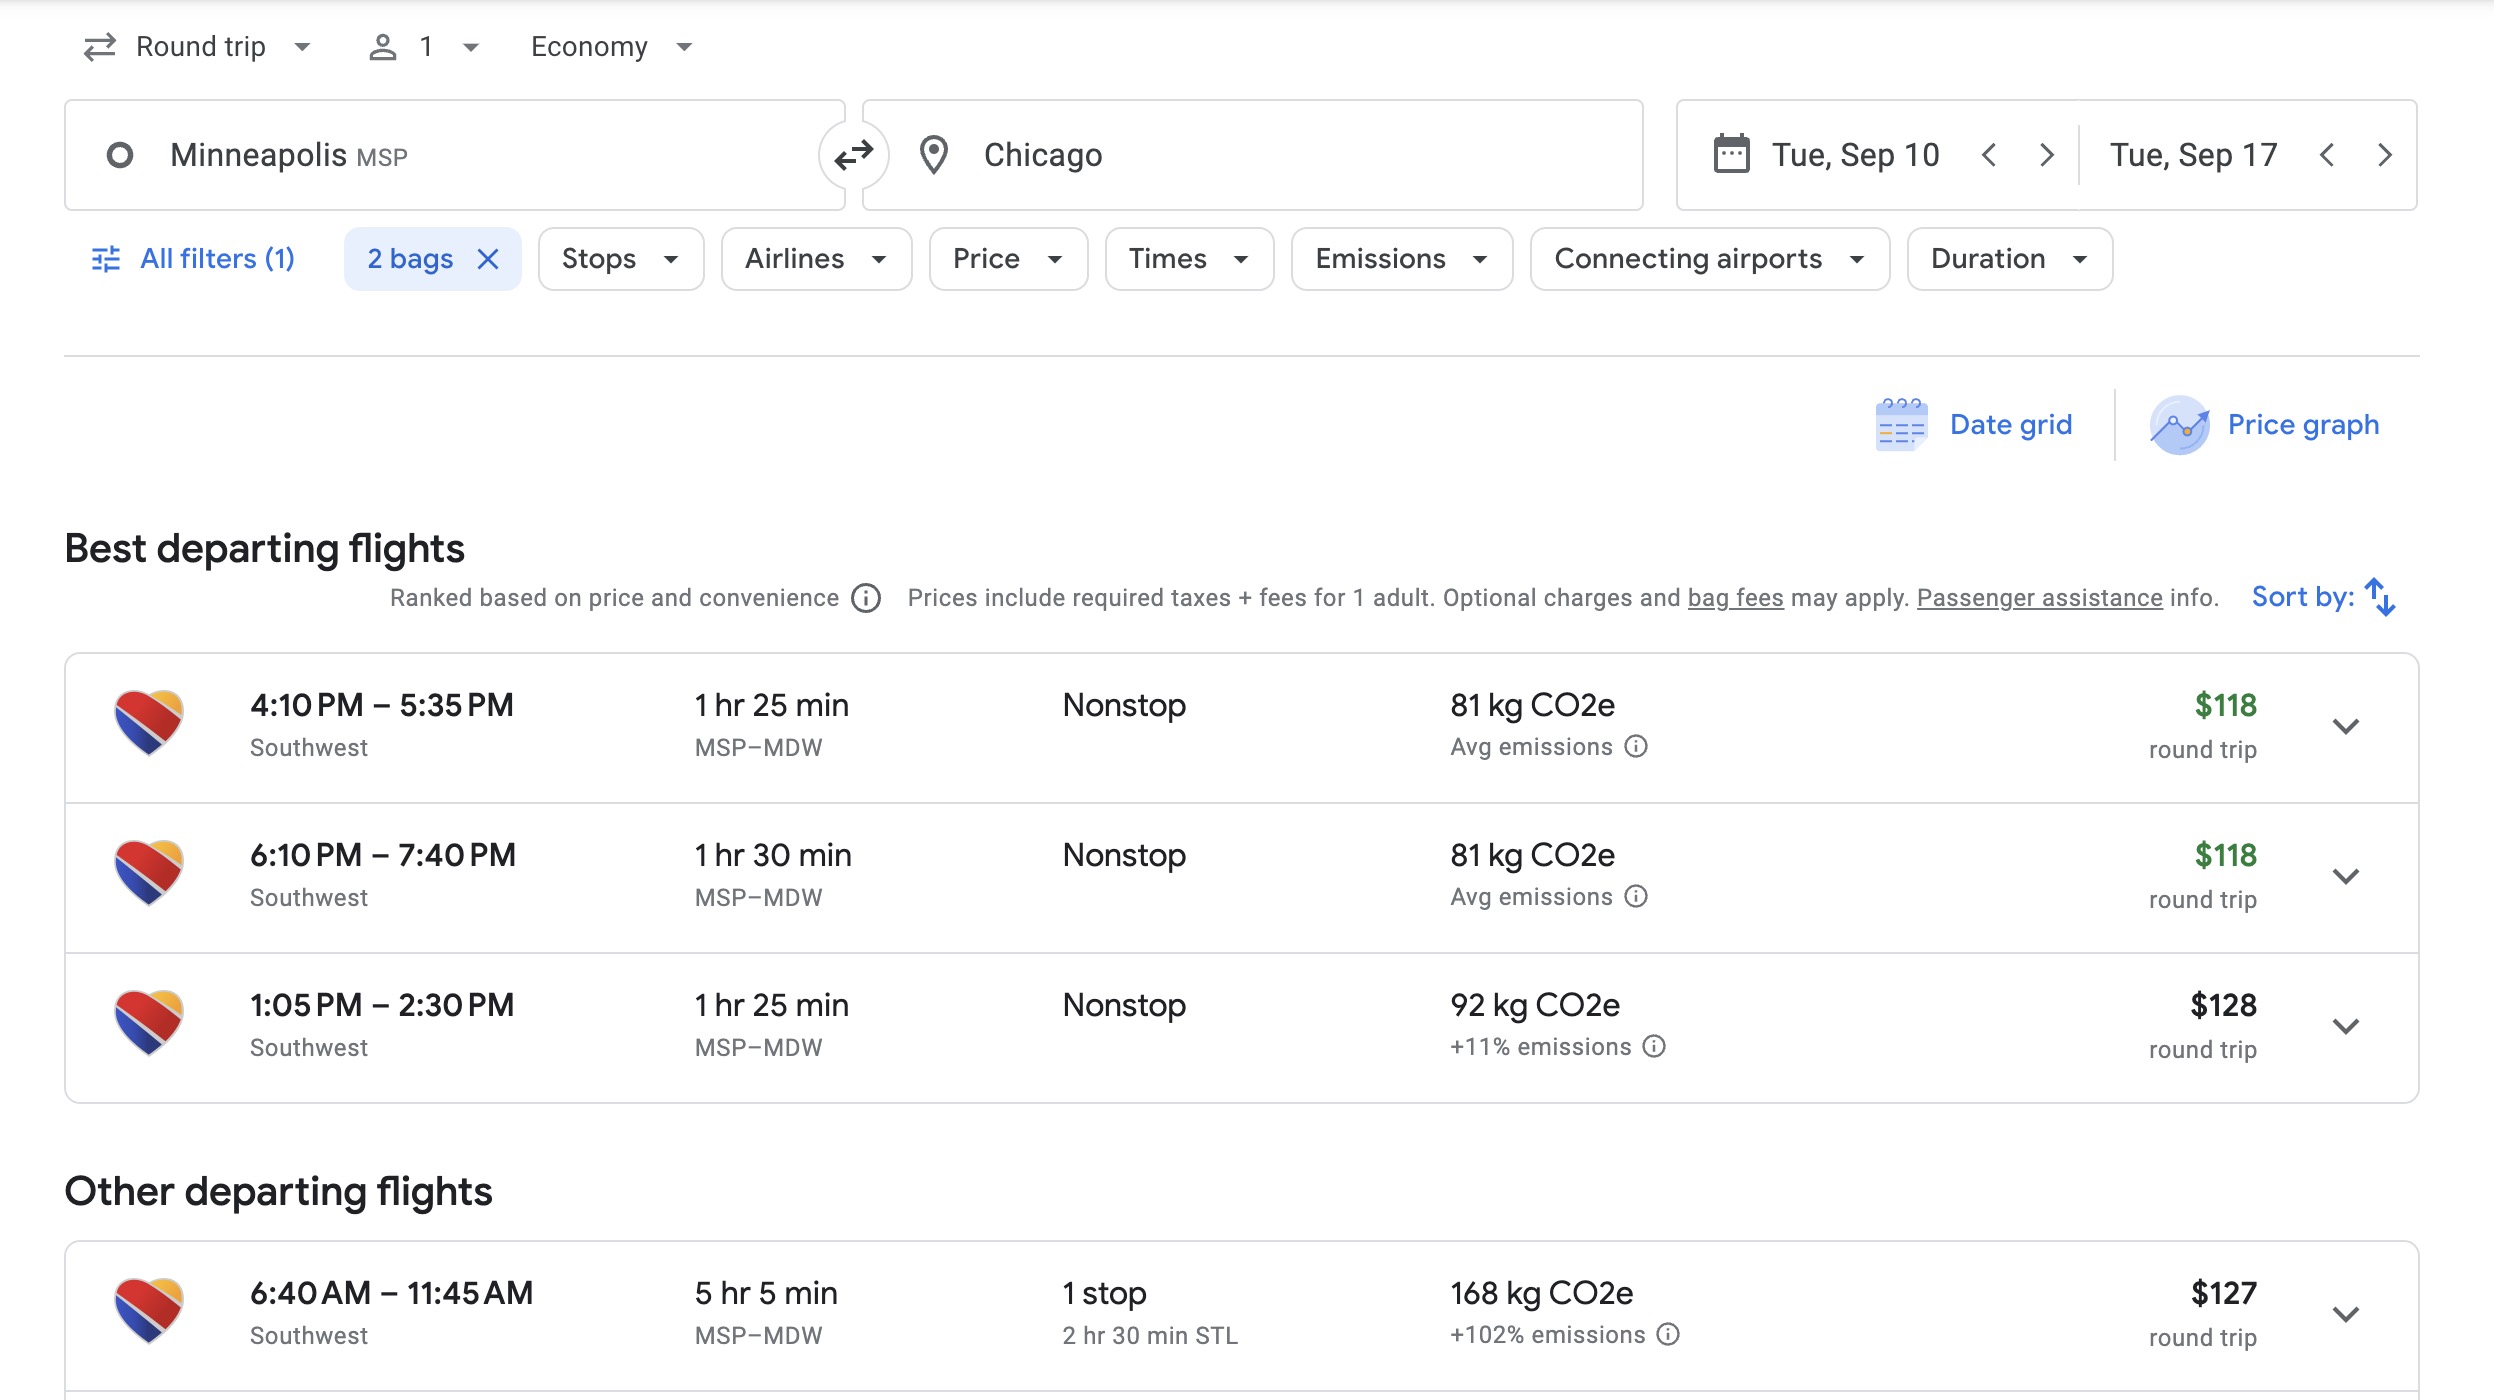Screen dimensions: 2494x1400
Task: Click '5 hr 5 min' duration text
Action: [x=766, y=1293]
